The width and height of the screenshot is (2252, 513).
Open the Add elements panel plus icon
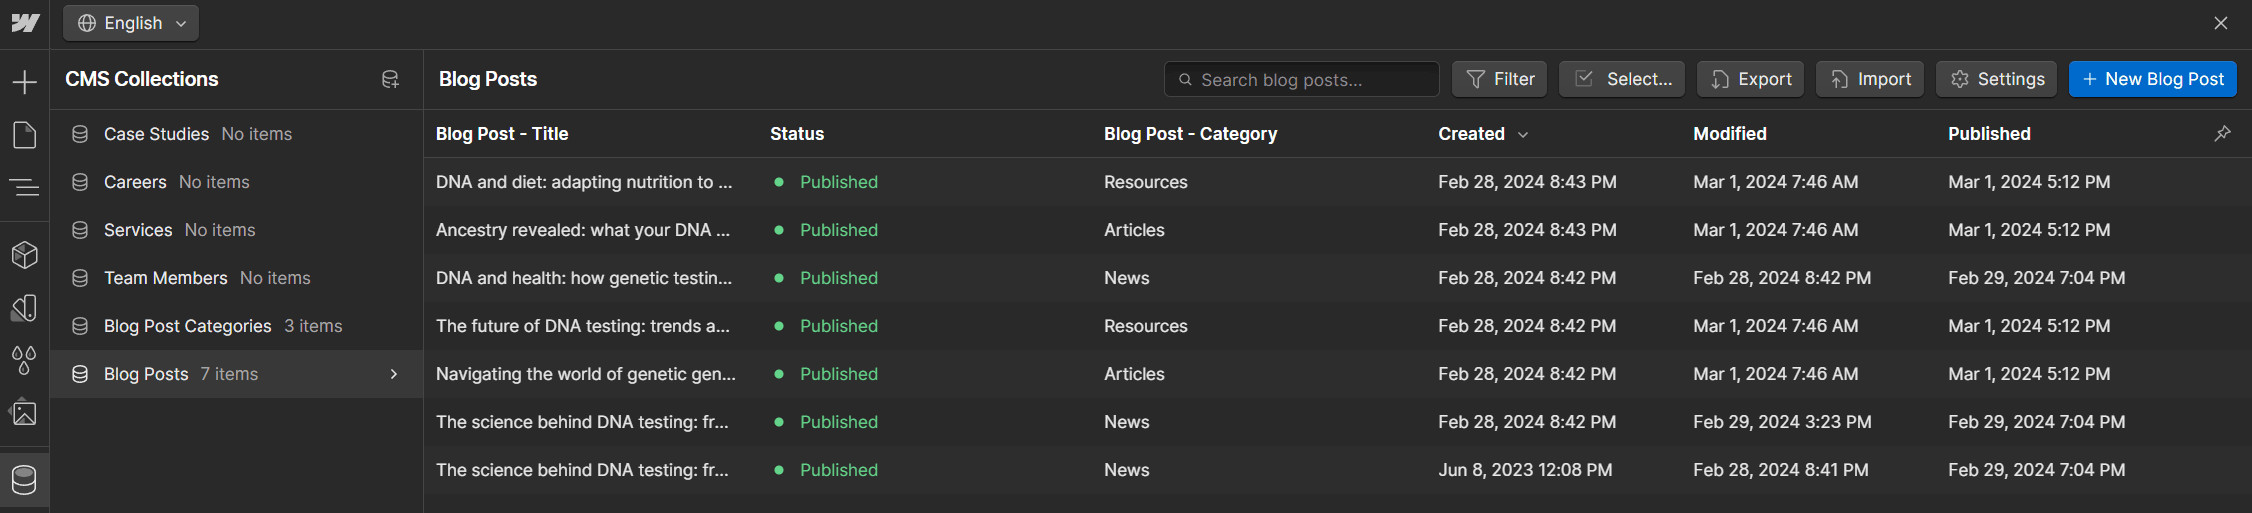point(24,82)
